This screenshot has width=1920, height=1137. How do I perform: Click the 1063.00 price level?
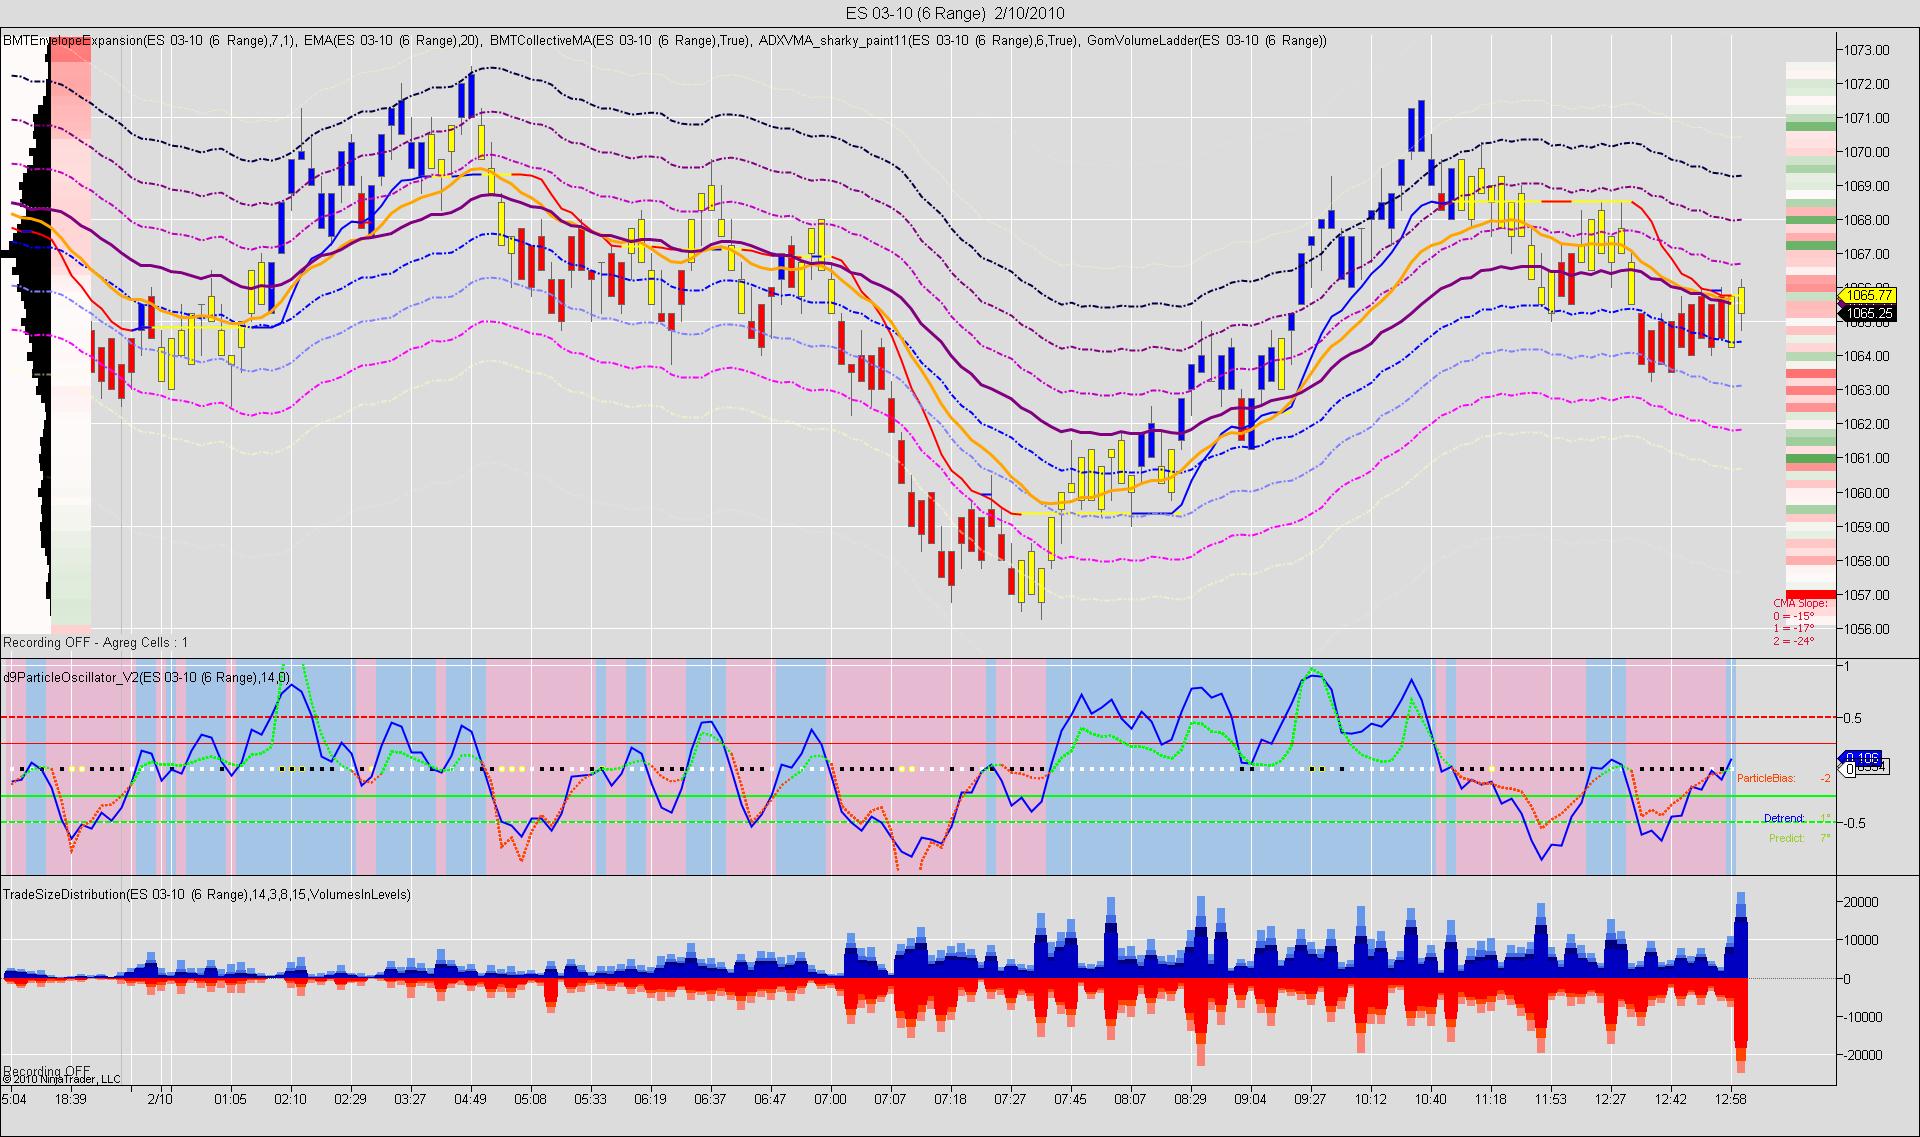coord(1866,390)
